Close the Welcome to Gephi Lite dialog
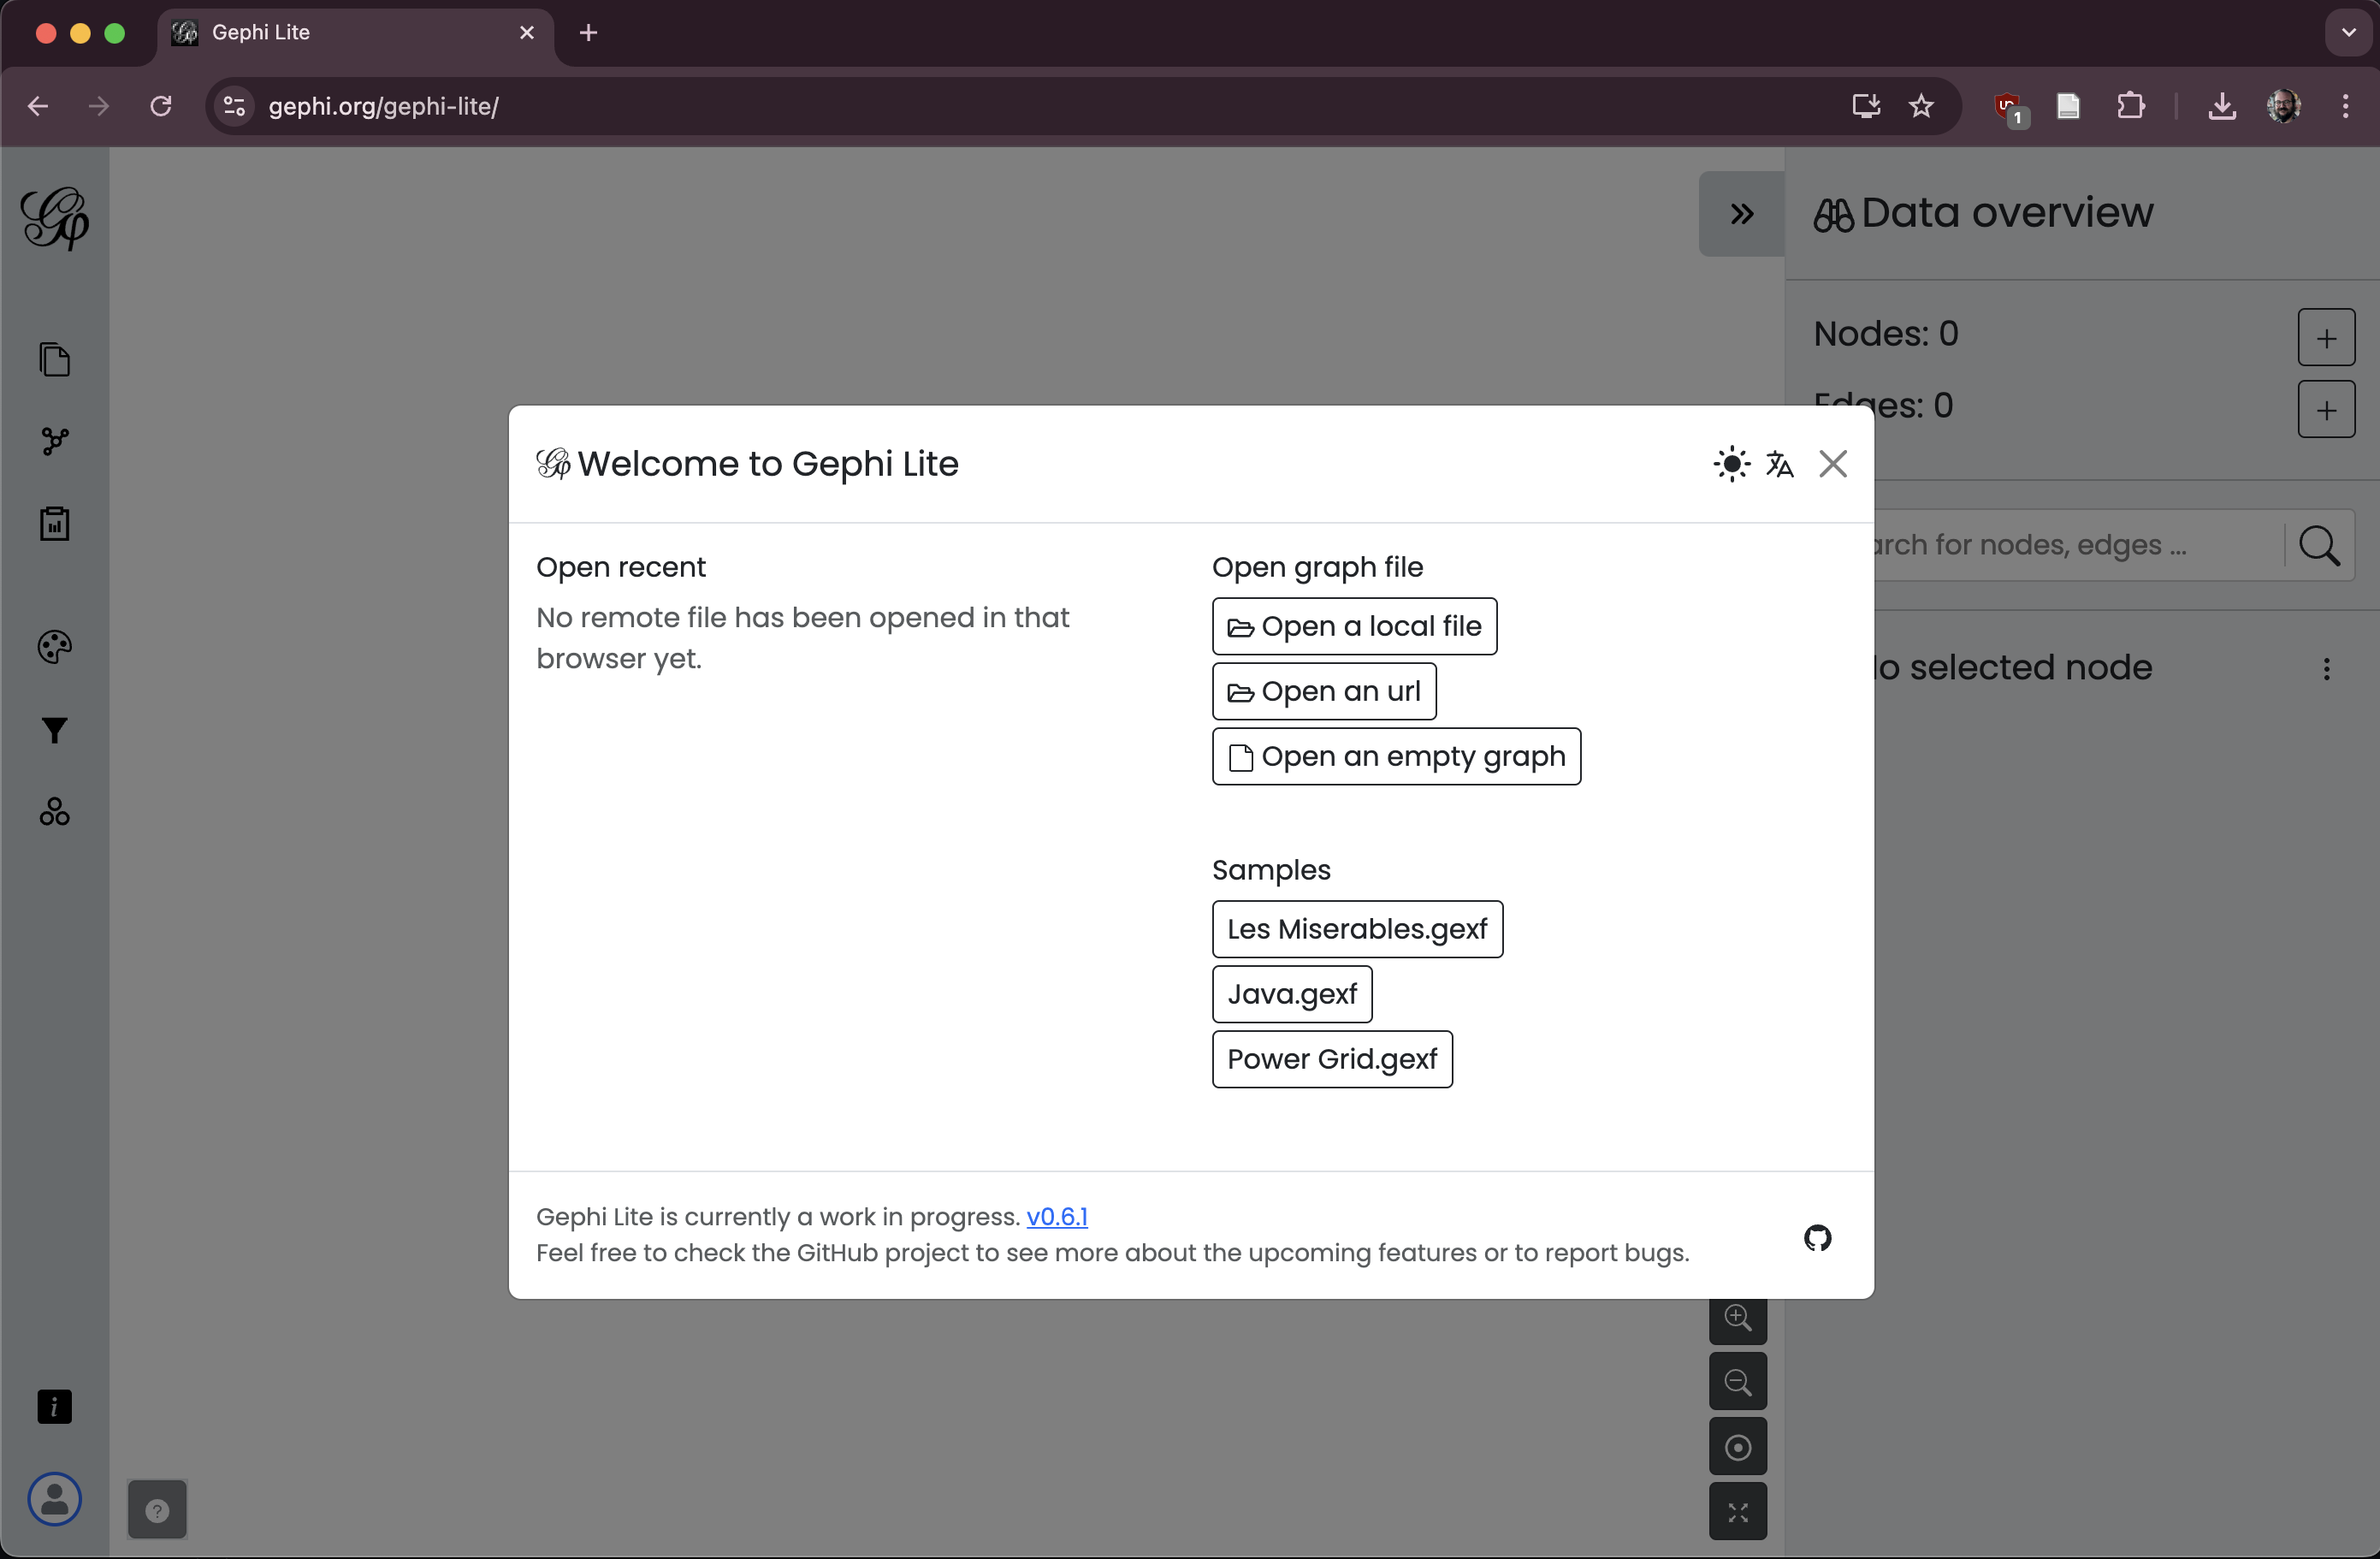2380x1559 pixels. [1833, 464]
